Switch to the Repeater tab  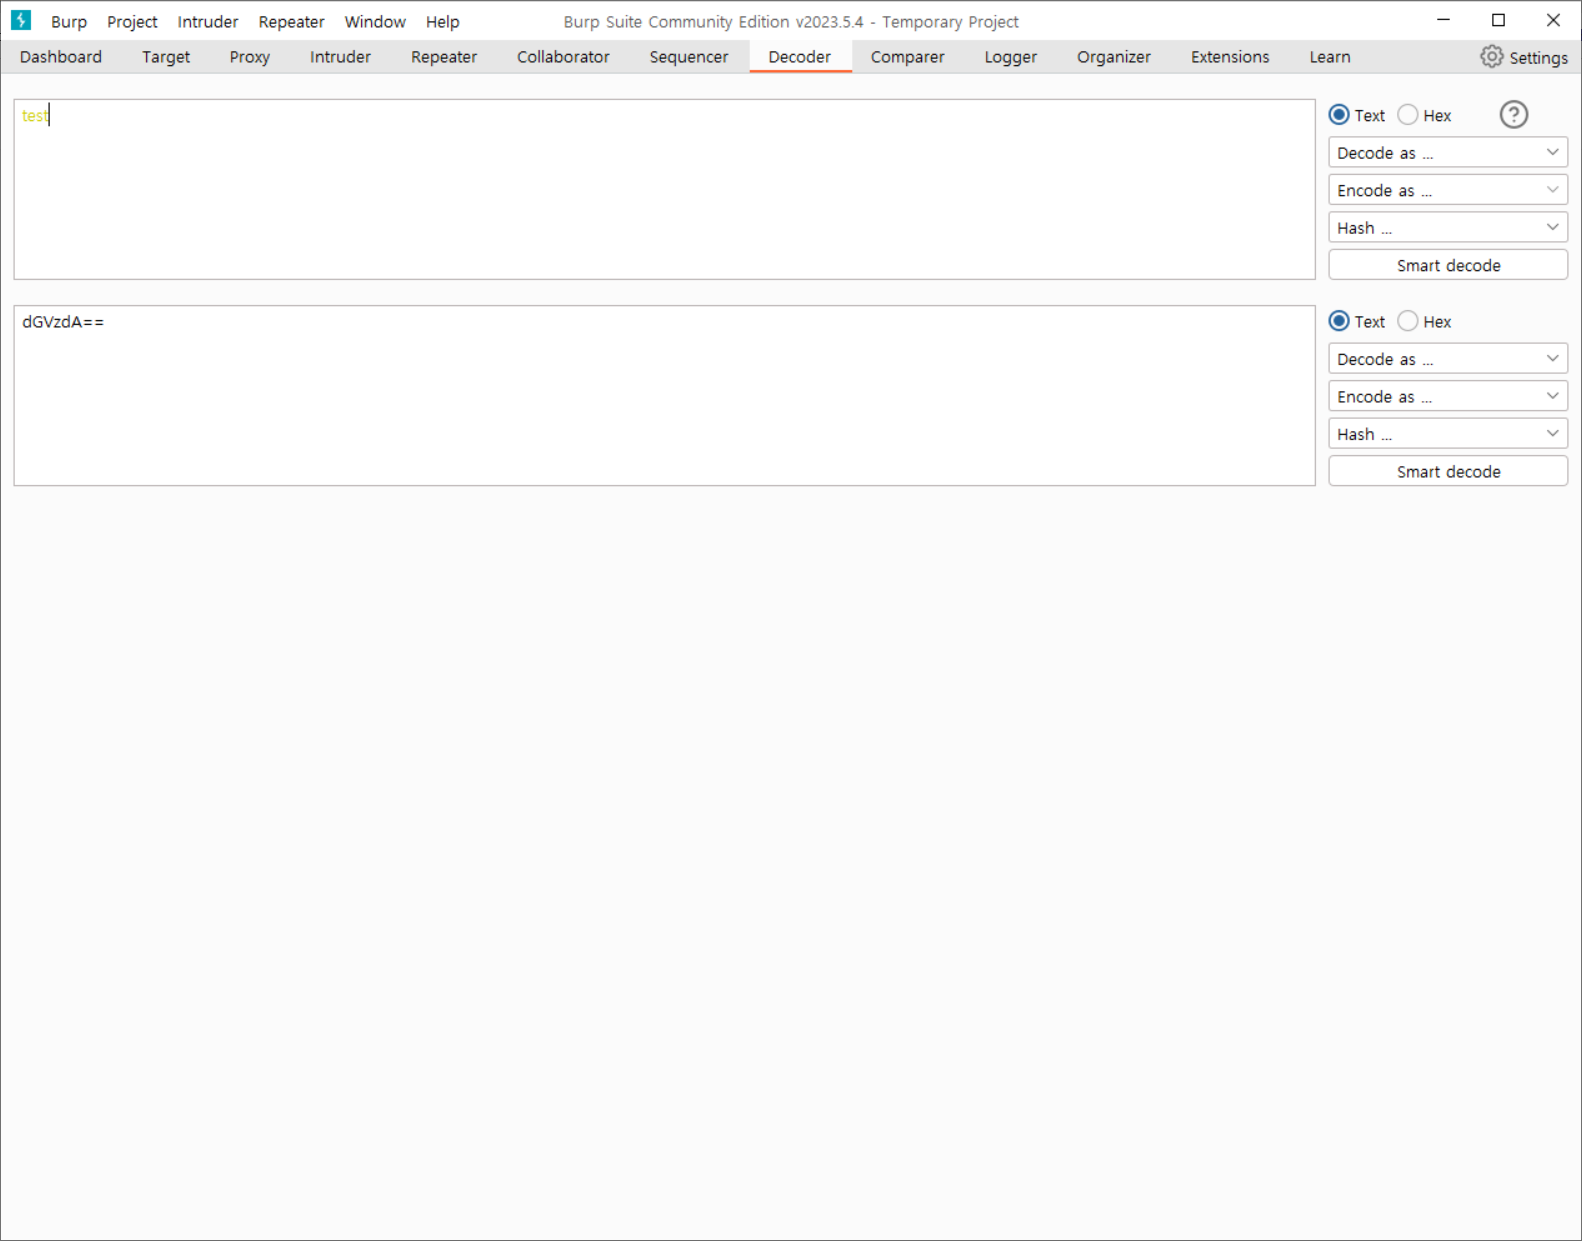[x=444, y=57]
